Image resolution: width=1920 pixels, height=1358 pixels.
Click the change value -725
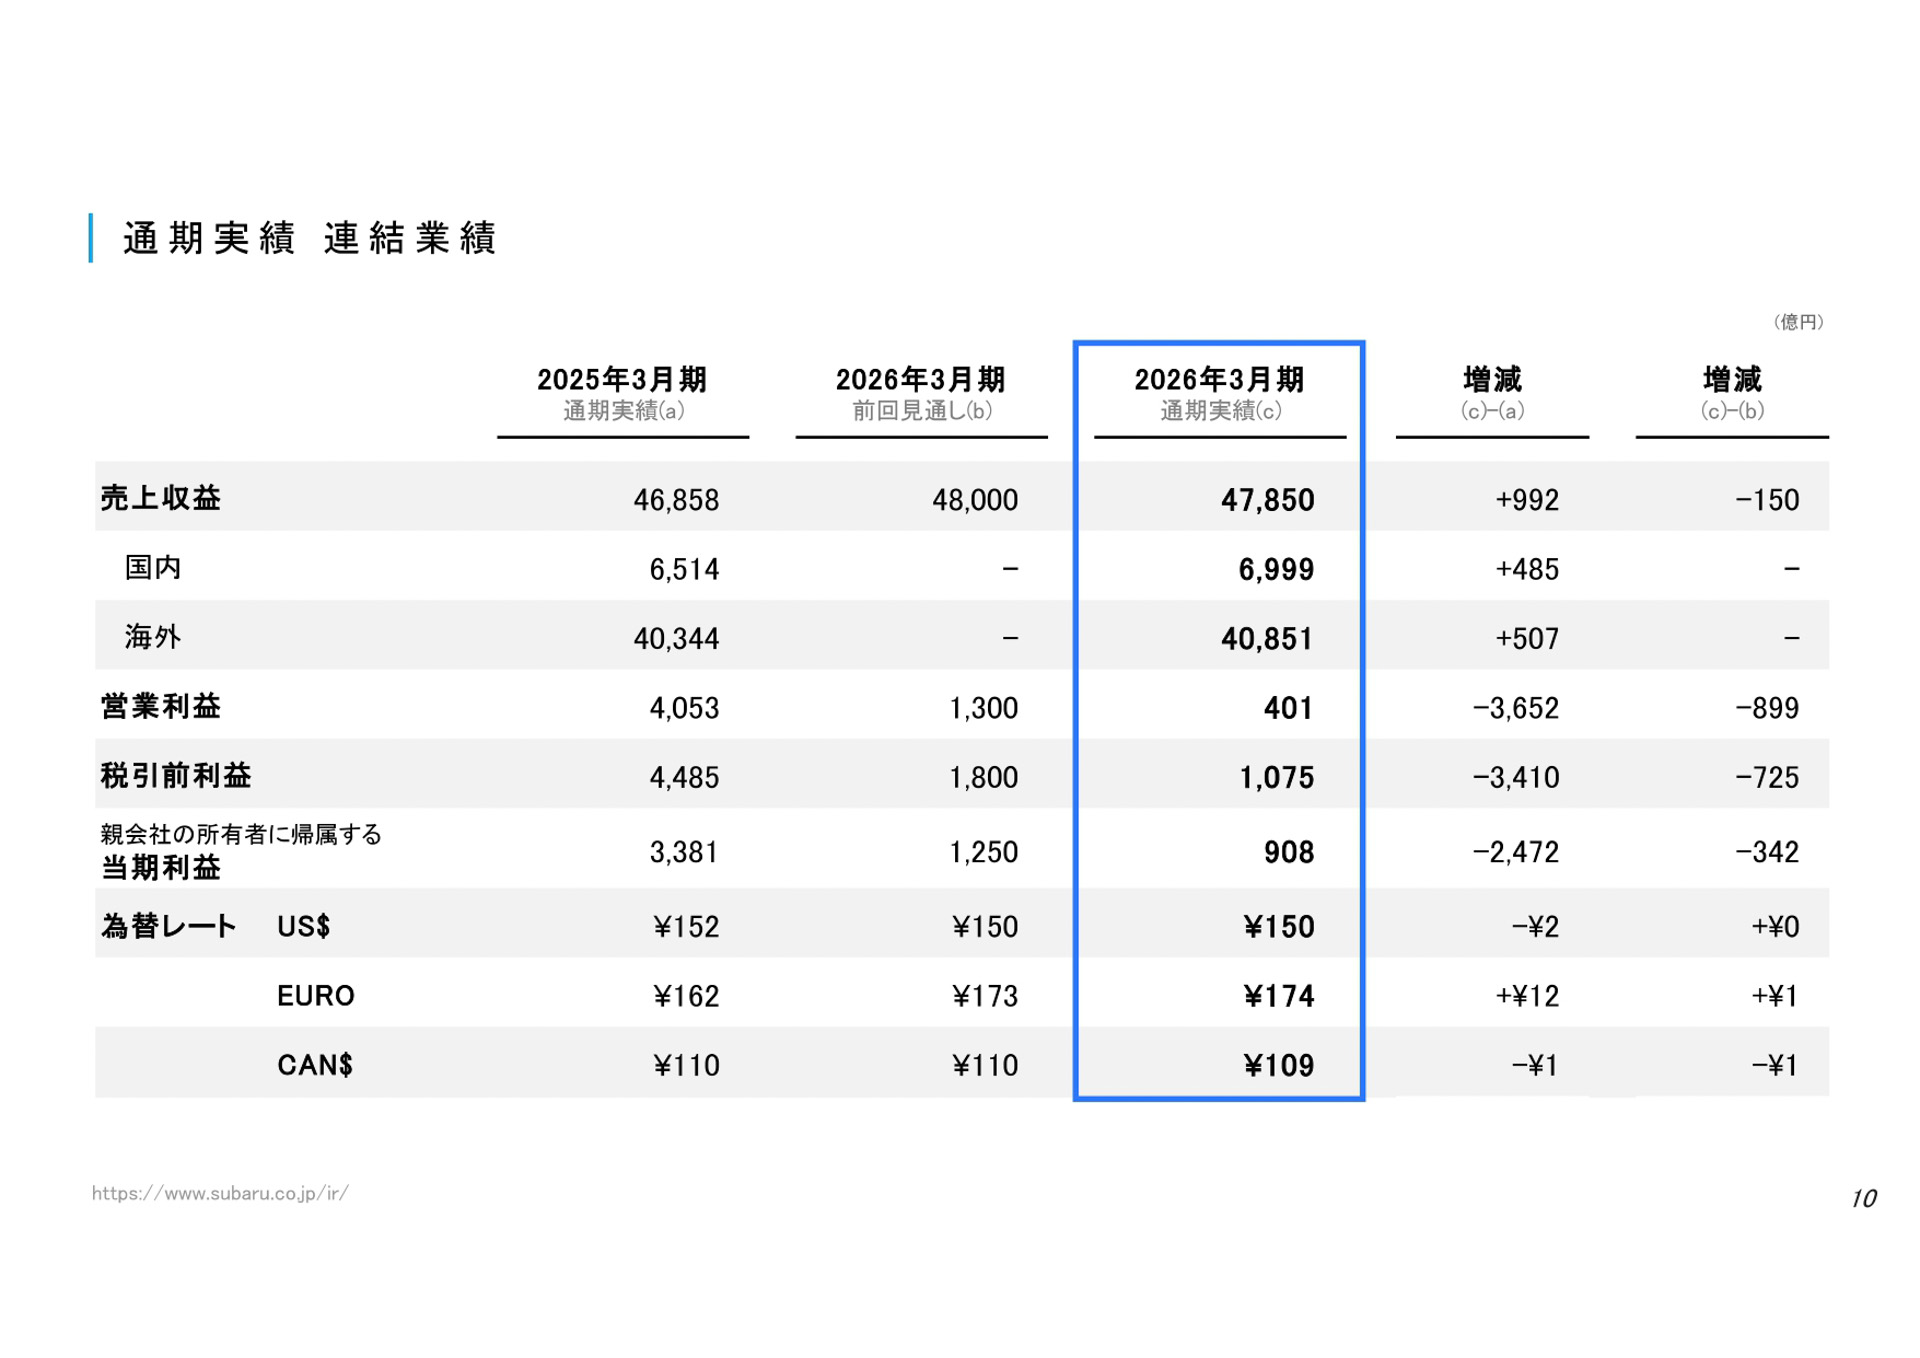1767,778
